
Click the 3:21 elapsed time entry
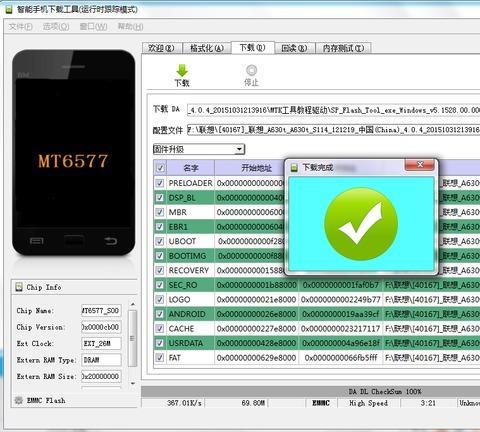tap(428, 403)
